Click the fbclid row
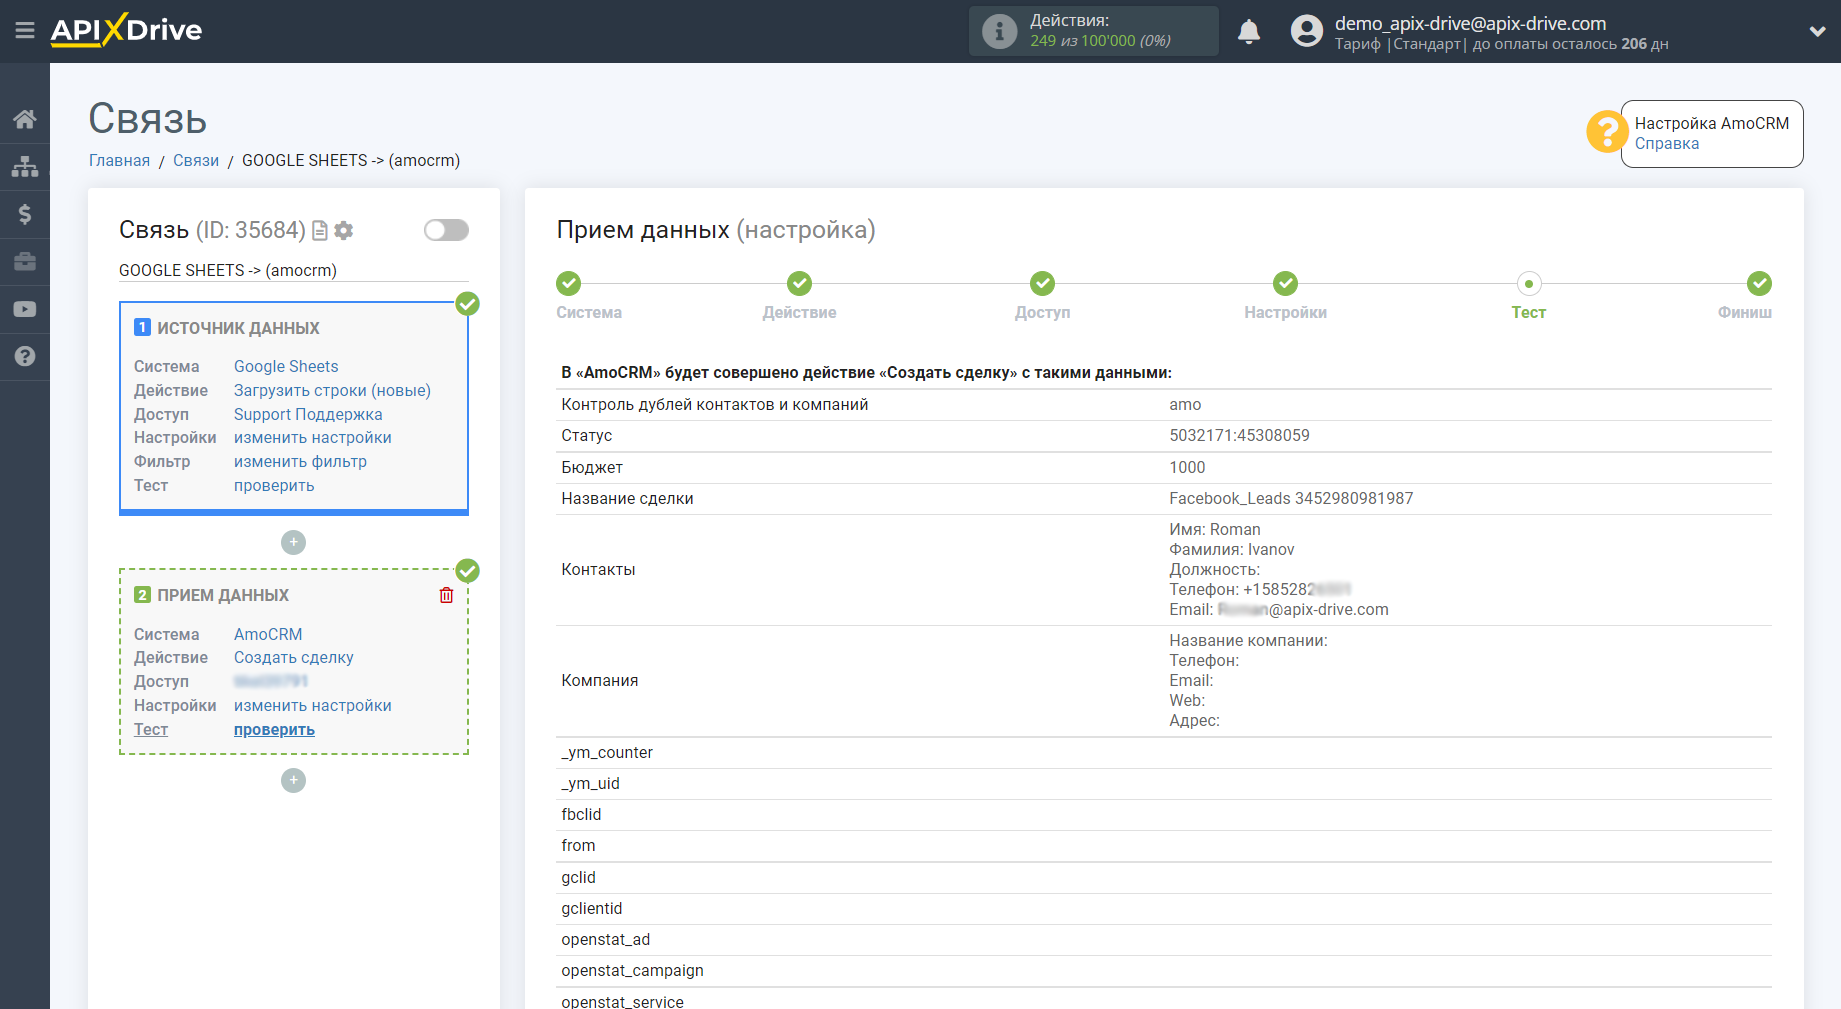This screenshot has width=1841, height=1009. (1164, 814)
